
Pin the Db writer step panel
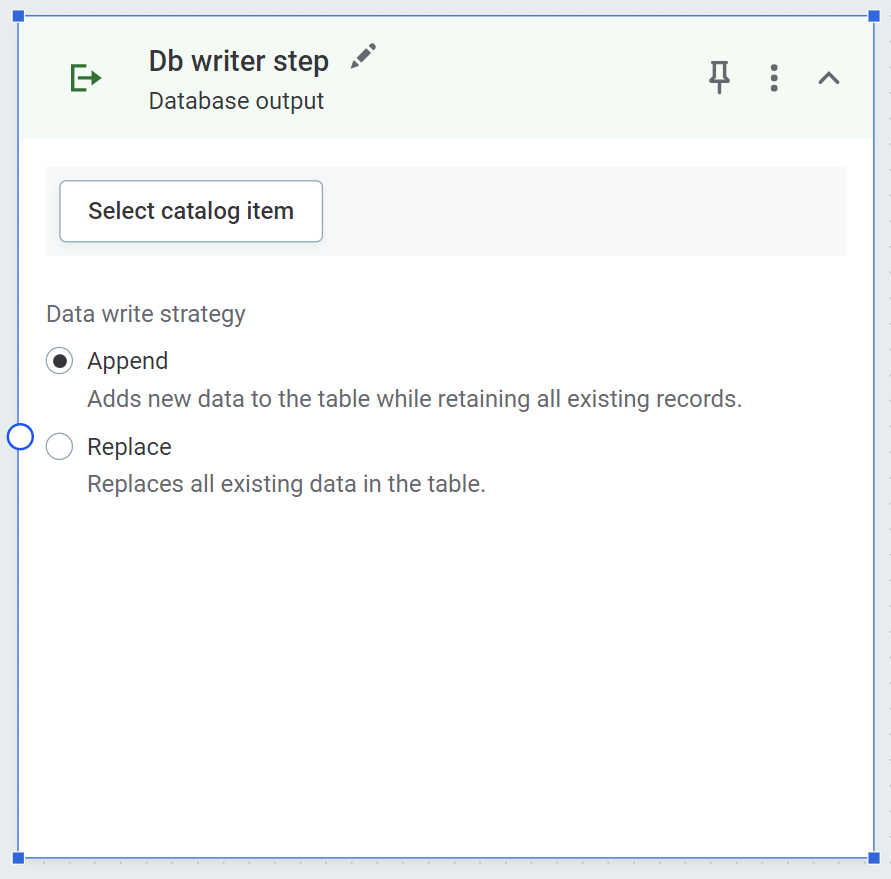(x=719, y=77)
